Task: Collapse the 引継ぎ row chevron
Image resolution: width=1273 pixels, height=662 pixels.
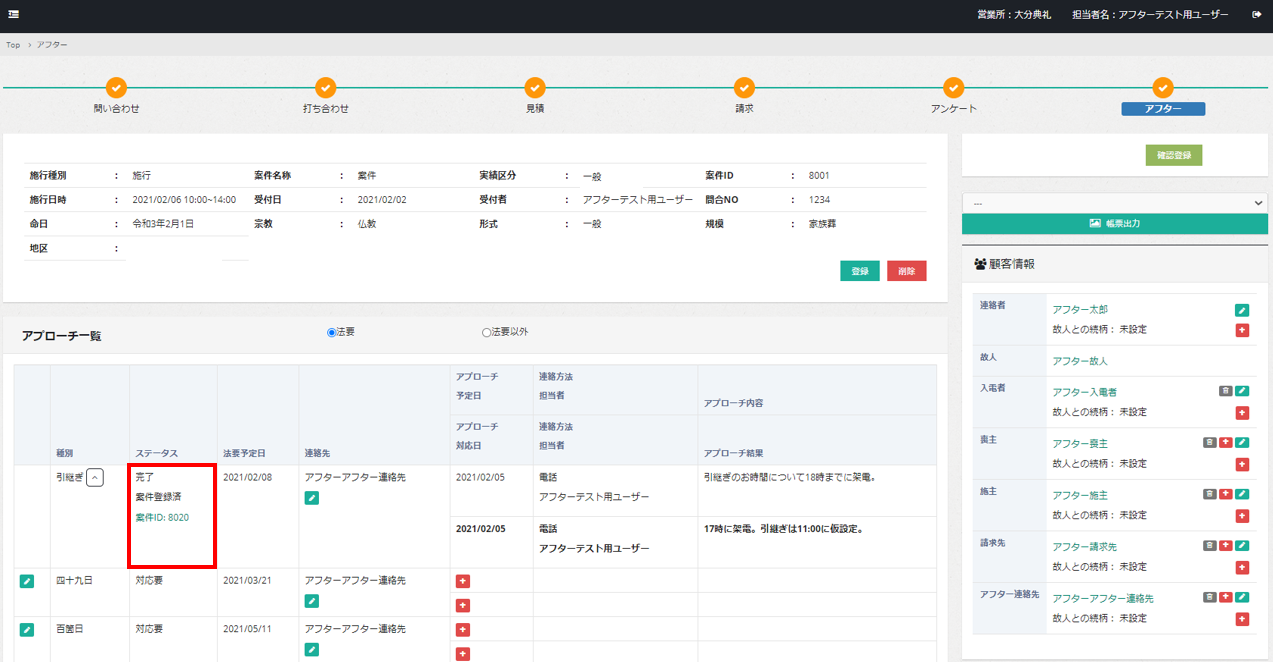Action: click(94, 478)
